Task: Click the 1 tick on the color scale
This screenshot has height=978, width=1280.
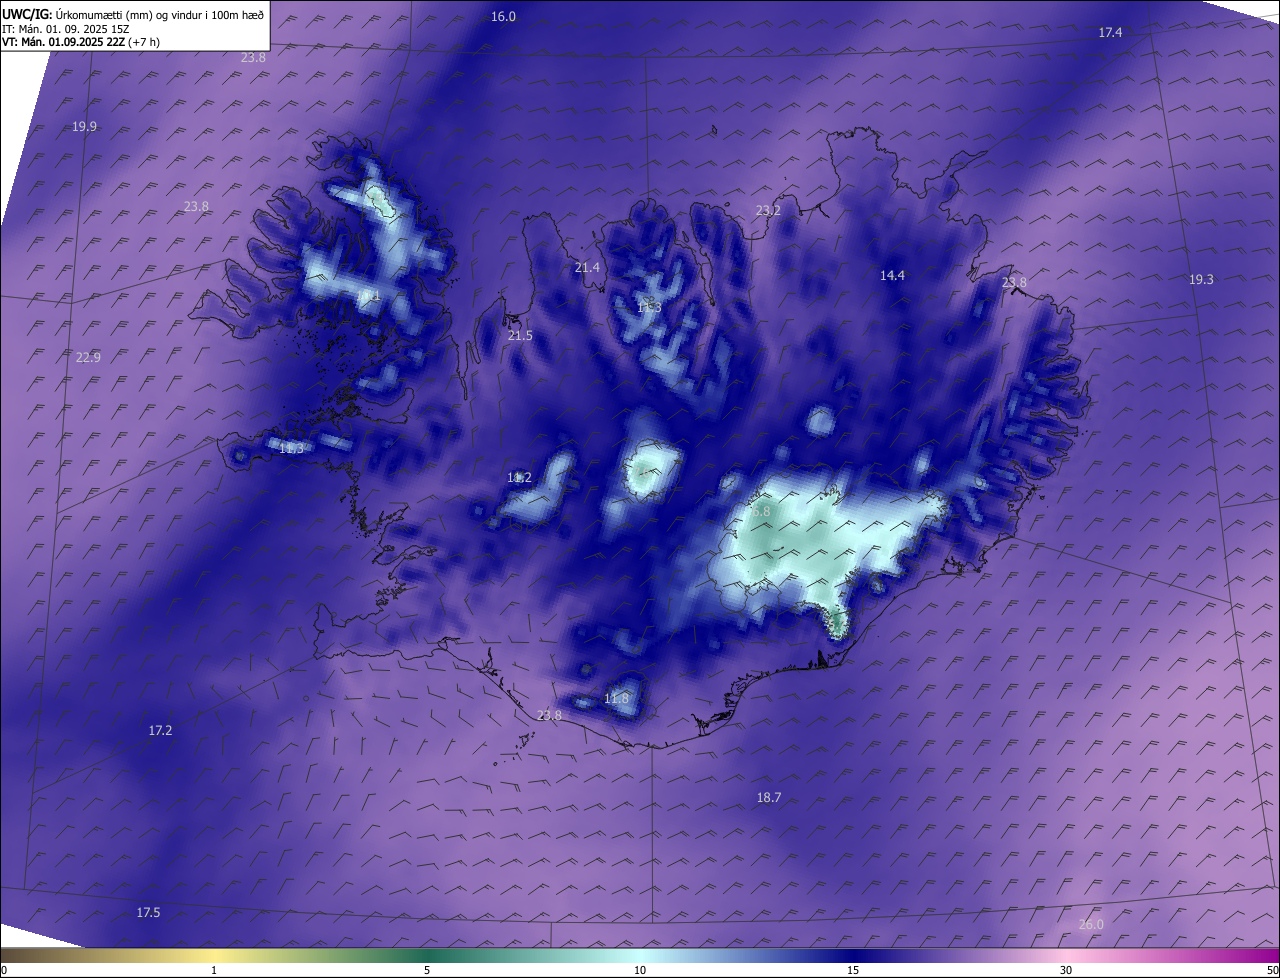Action: pyautogui.click(x=214, y=971)
